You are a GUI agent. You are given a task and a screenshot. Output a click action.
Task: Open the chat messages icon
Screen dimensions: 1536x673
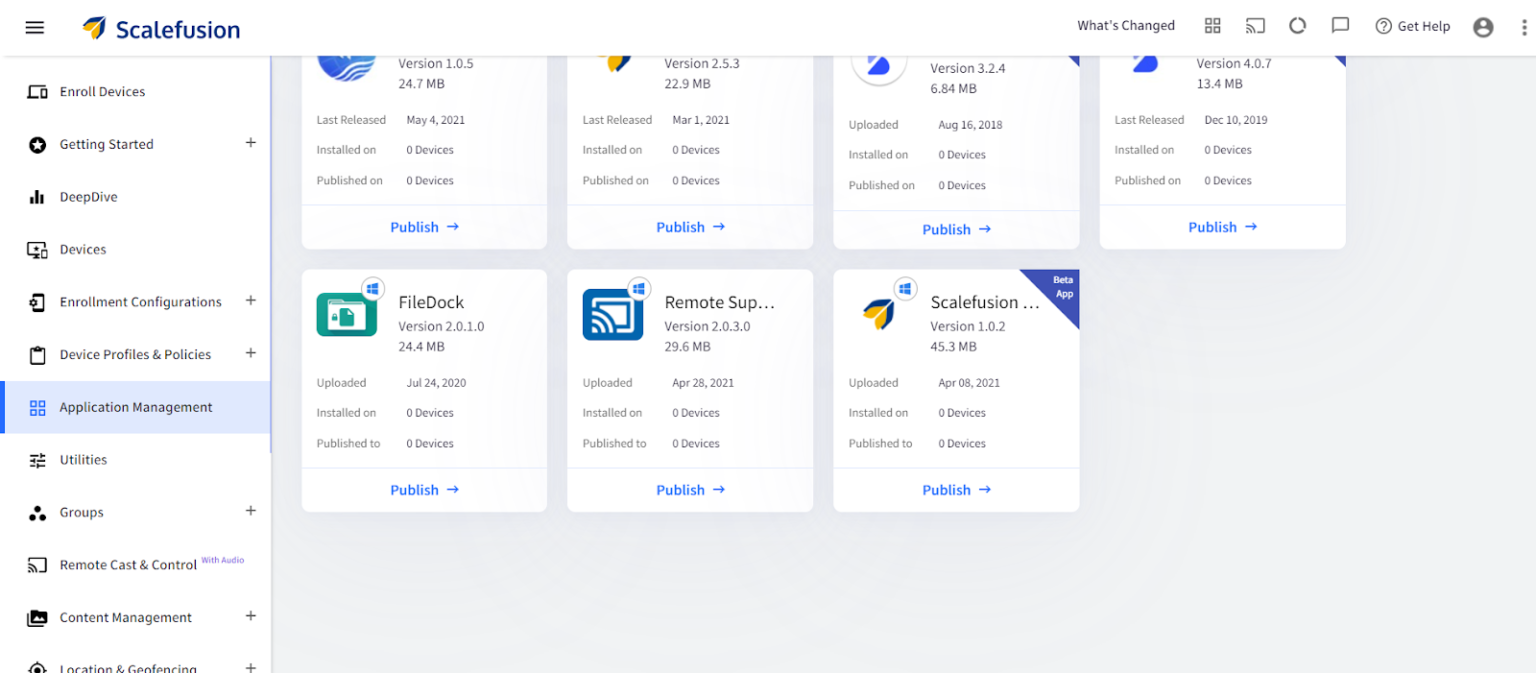coord(1340,26)
